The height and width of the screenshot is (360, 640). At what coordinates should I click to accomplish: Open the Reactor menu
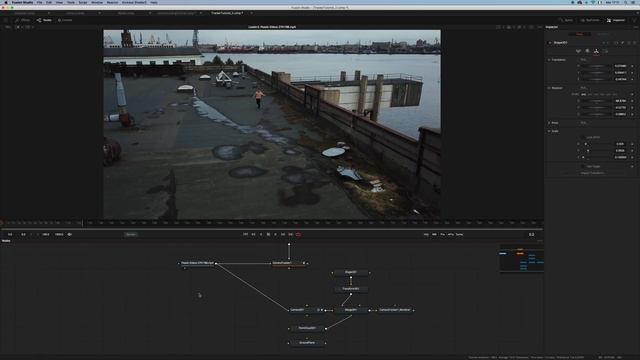coord(112,2)
